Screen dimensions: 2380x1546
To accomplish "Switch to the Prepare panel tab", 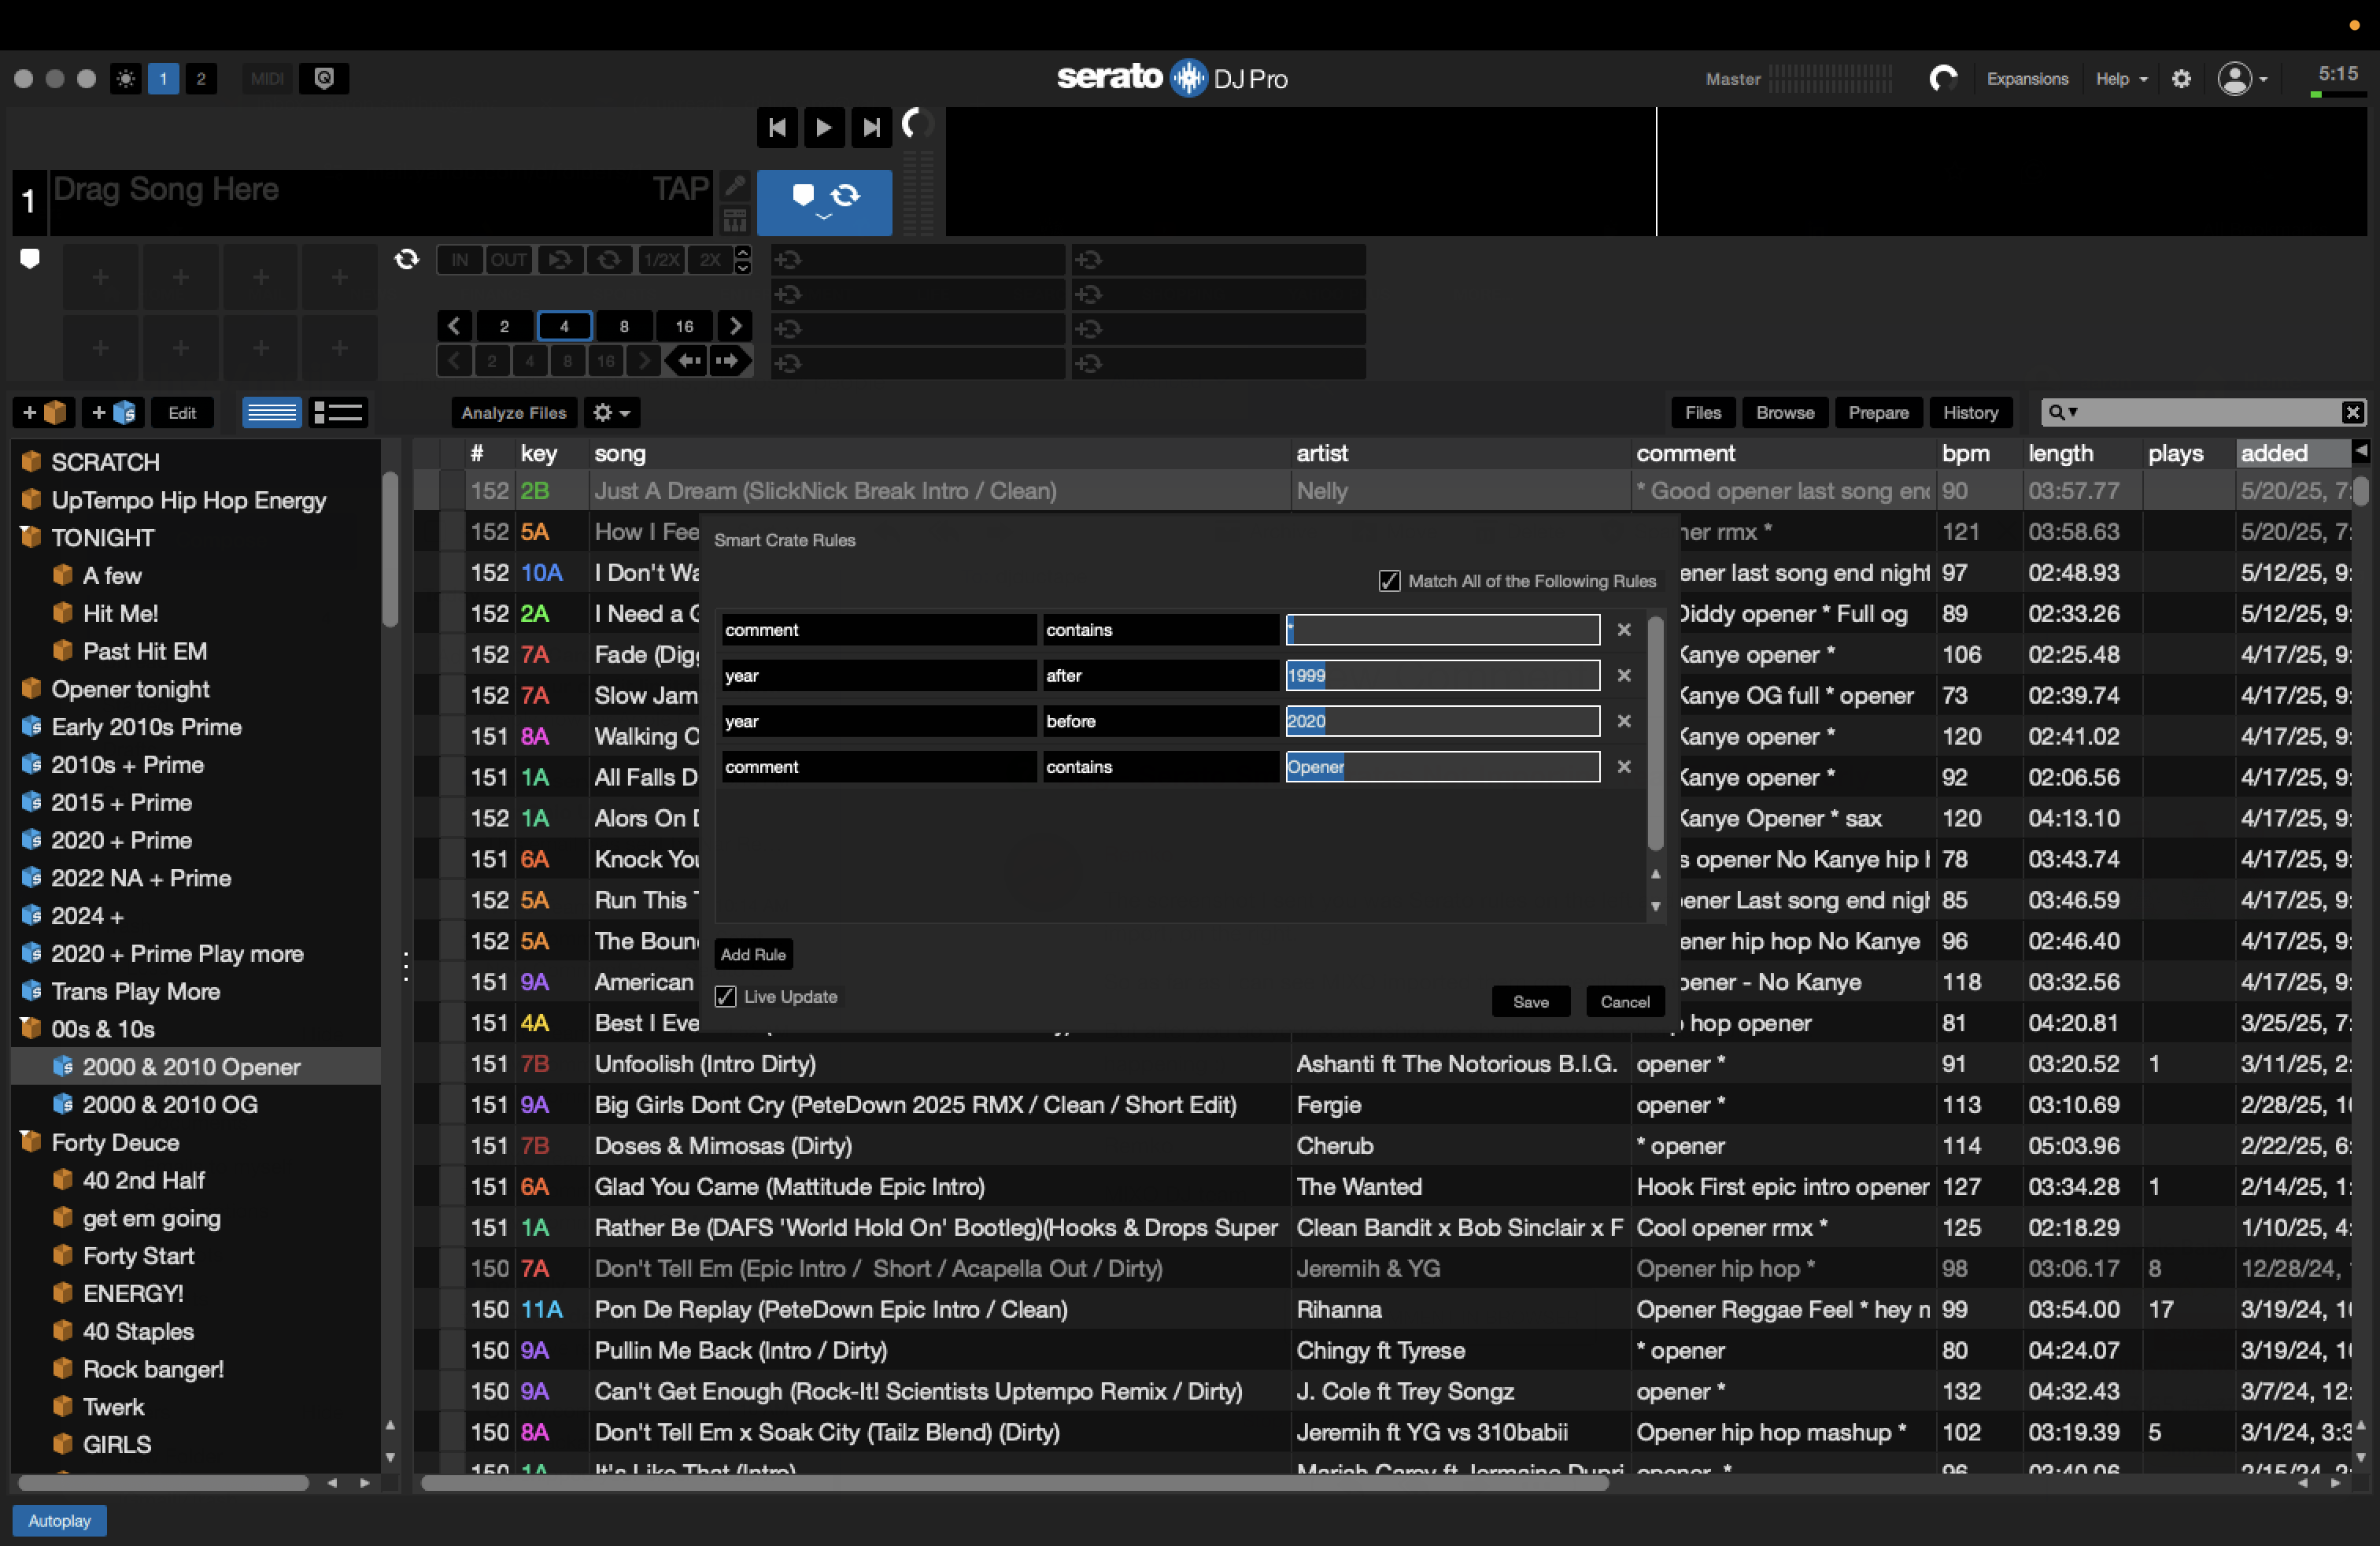I will point(1877,412).
